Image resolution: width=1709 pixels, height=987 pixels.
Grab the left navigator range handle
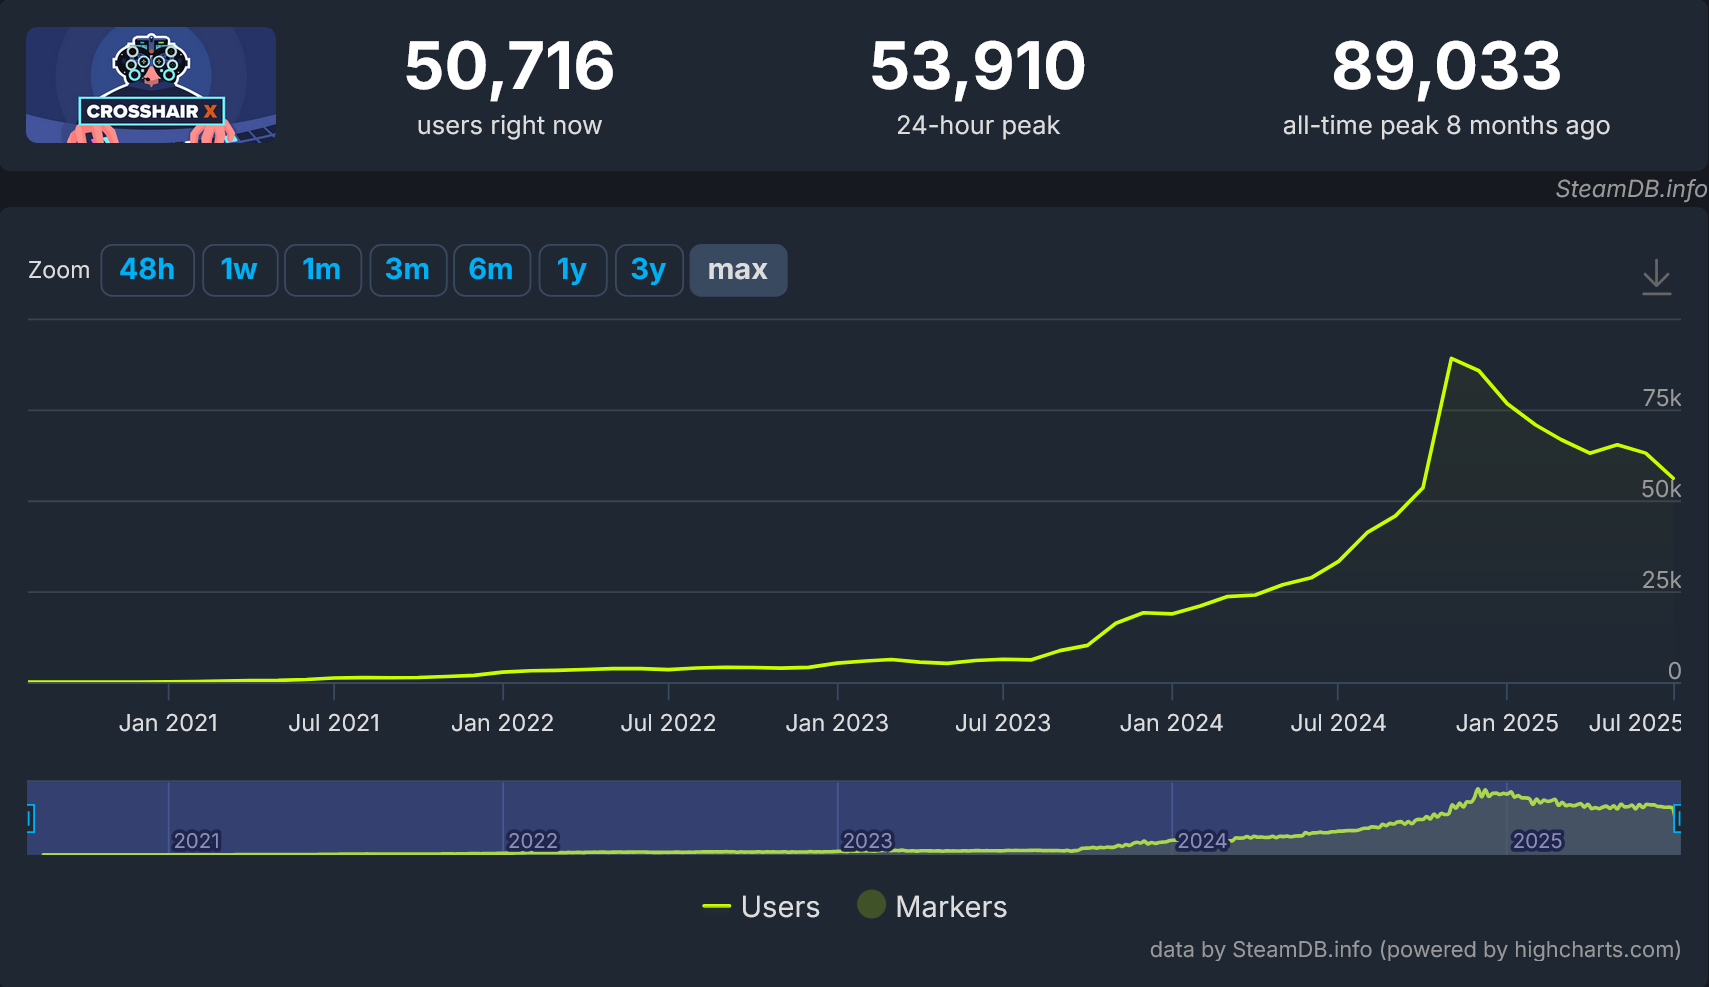pyautogui.click(x=30, y=819)
